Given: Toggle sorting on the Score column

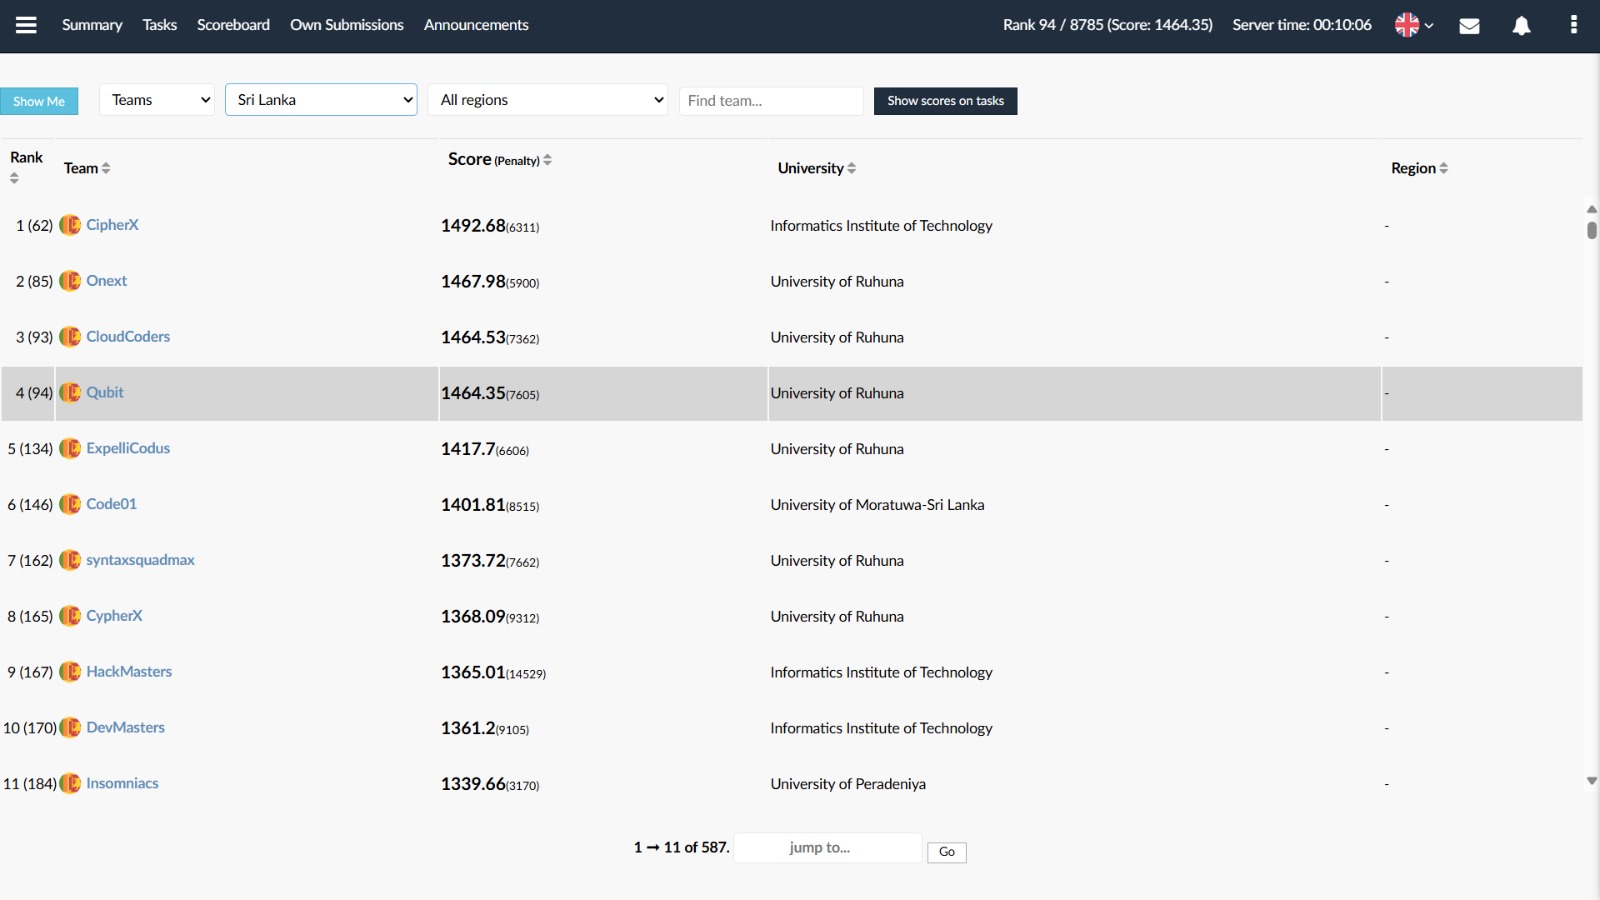Looking at the screenshot, I should coord(550,158).
